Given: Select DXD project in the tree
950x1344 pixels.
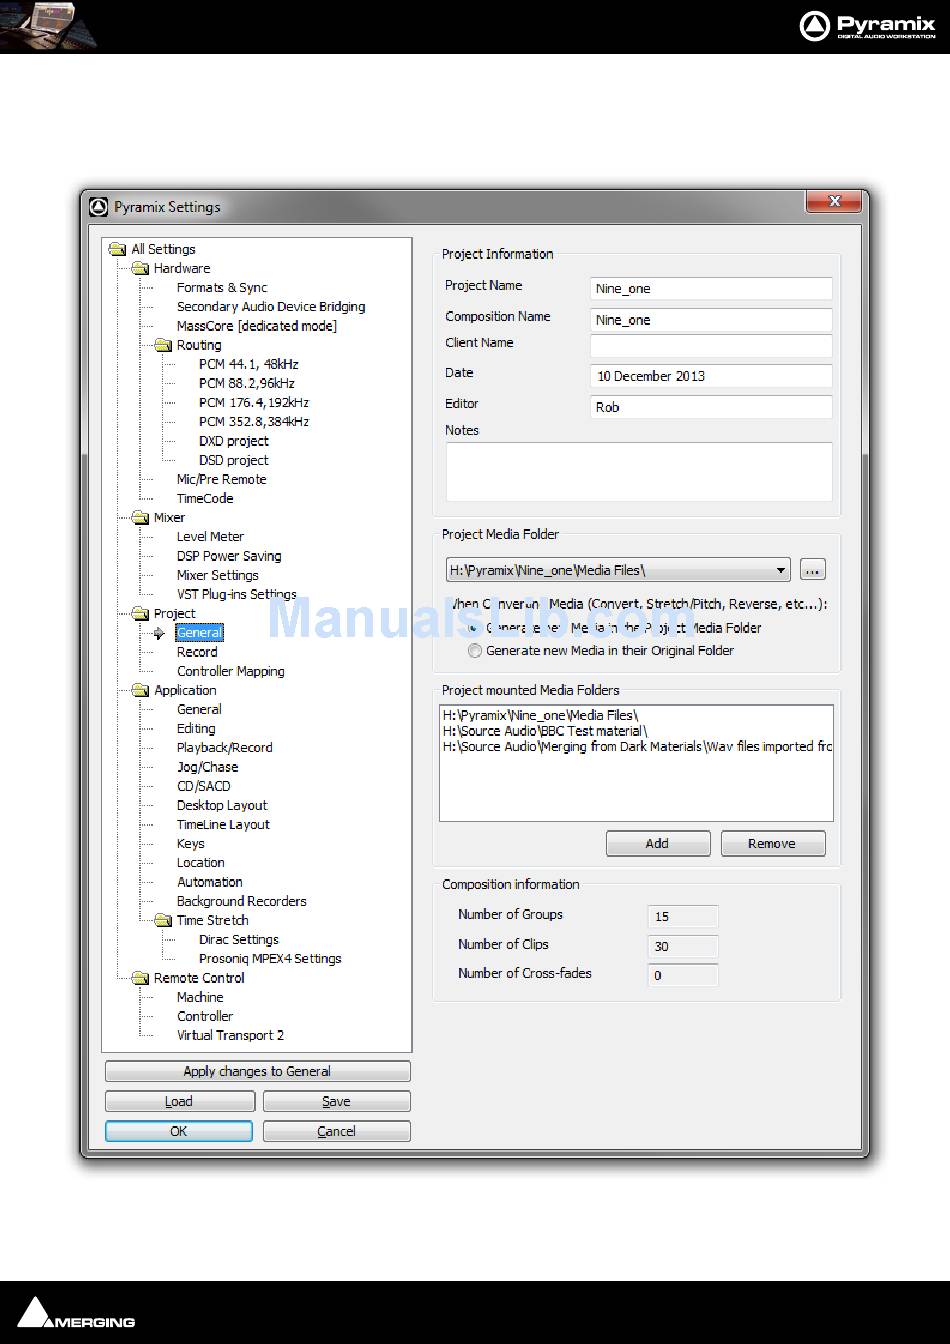Looking at the screenshot, I should click(x=234, y=441).
